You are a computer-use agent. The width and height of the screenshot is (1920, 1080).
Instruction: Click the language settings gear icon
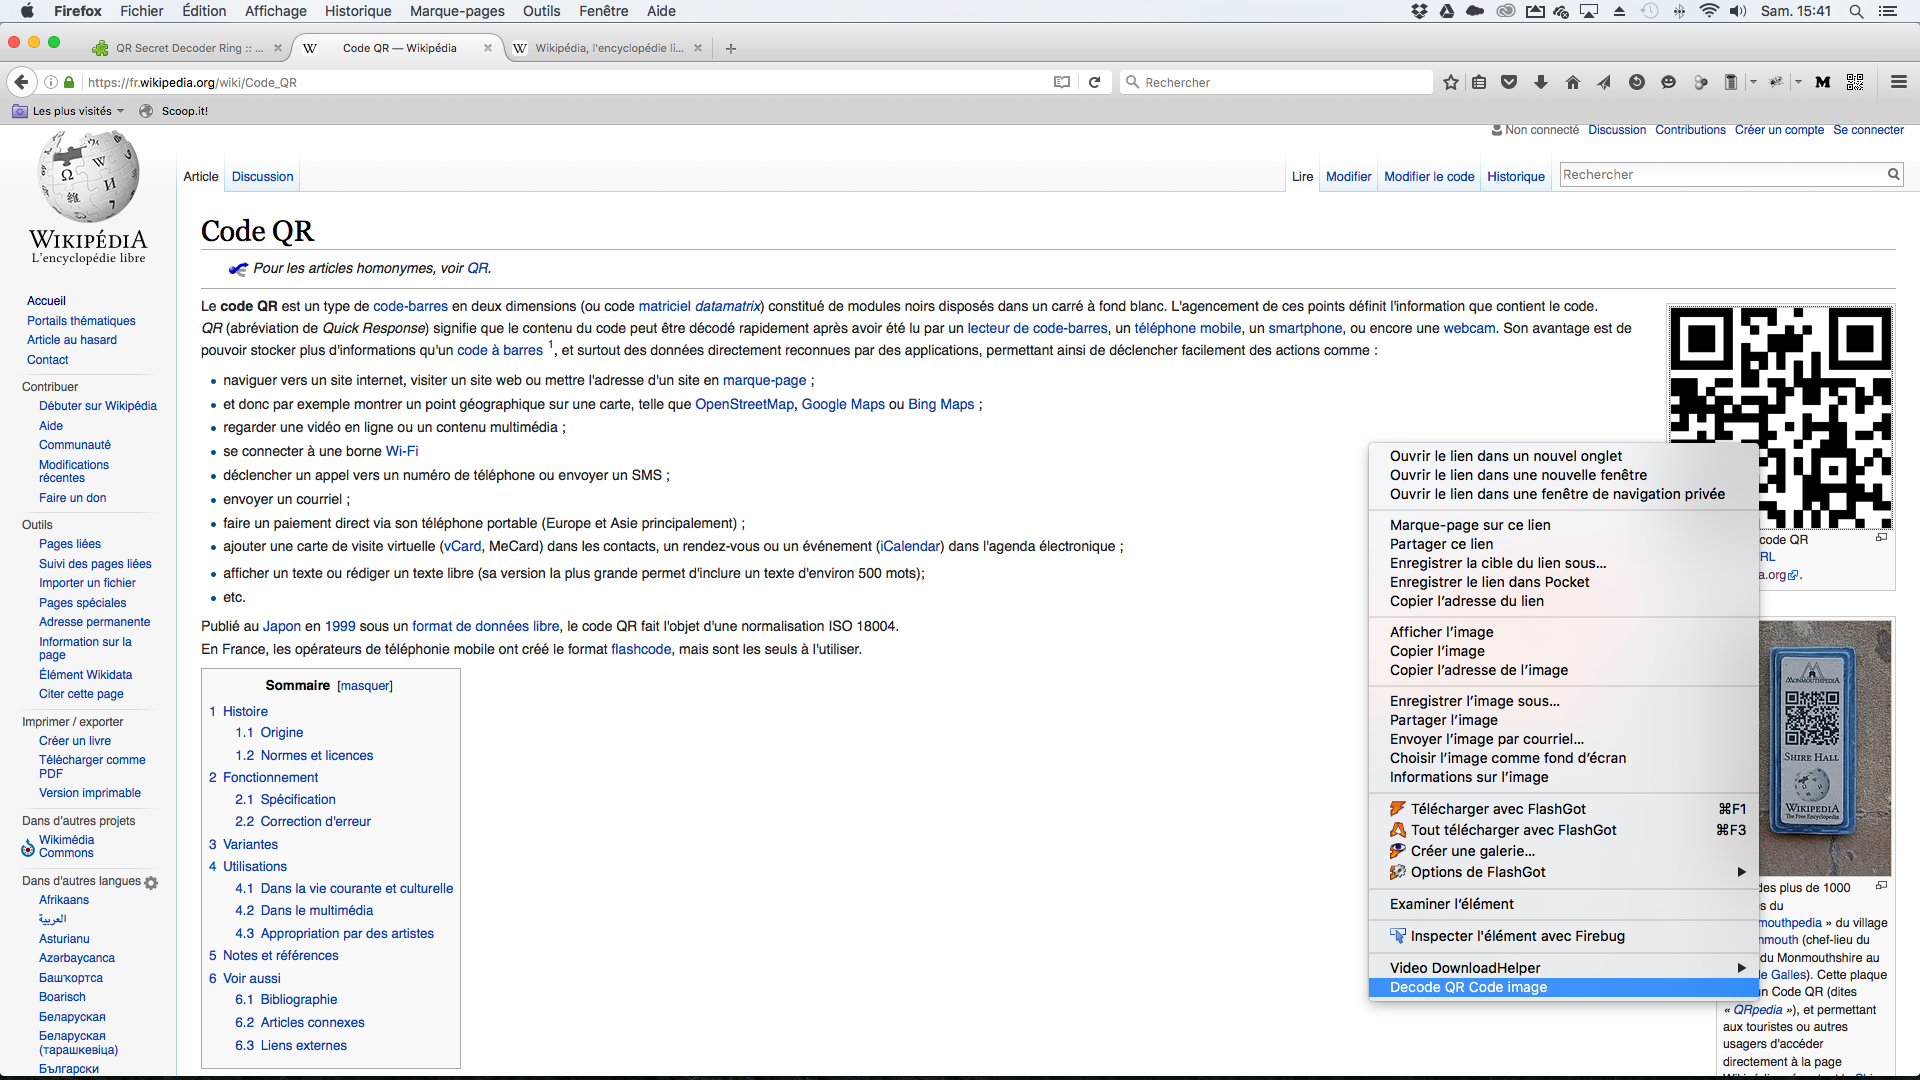point(151,882)
